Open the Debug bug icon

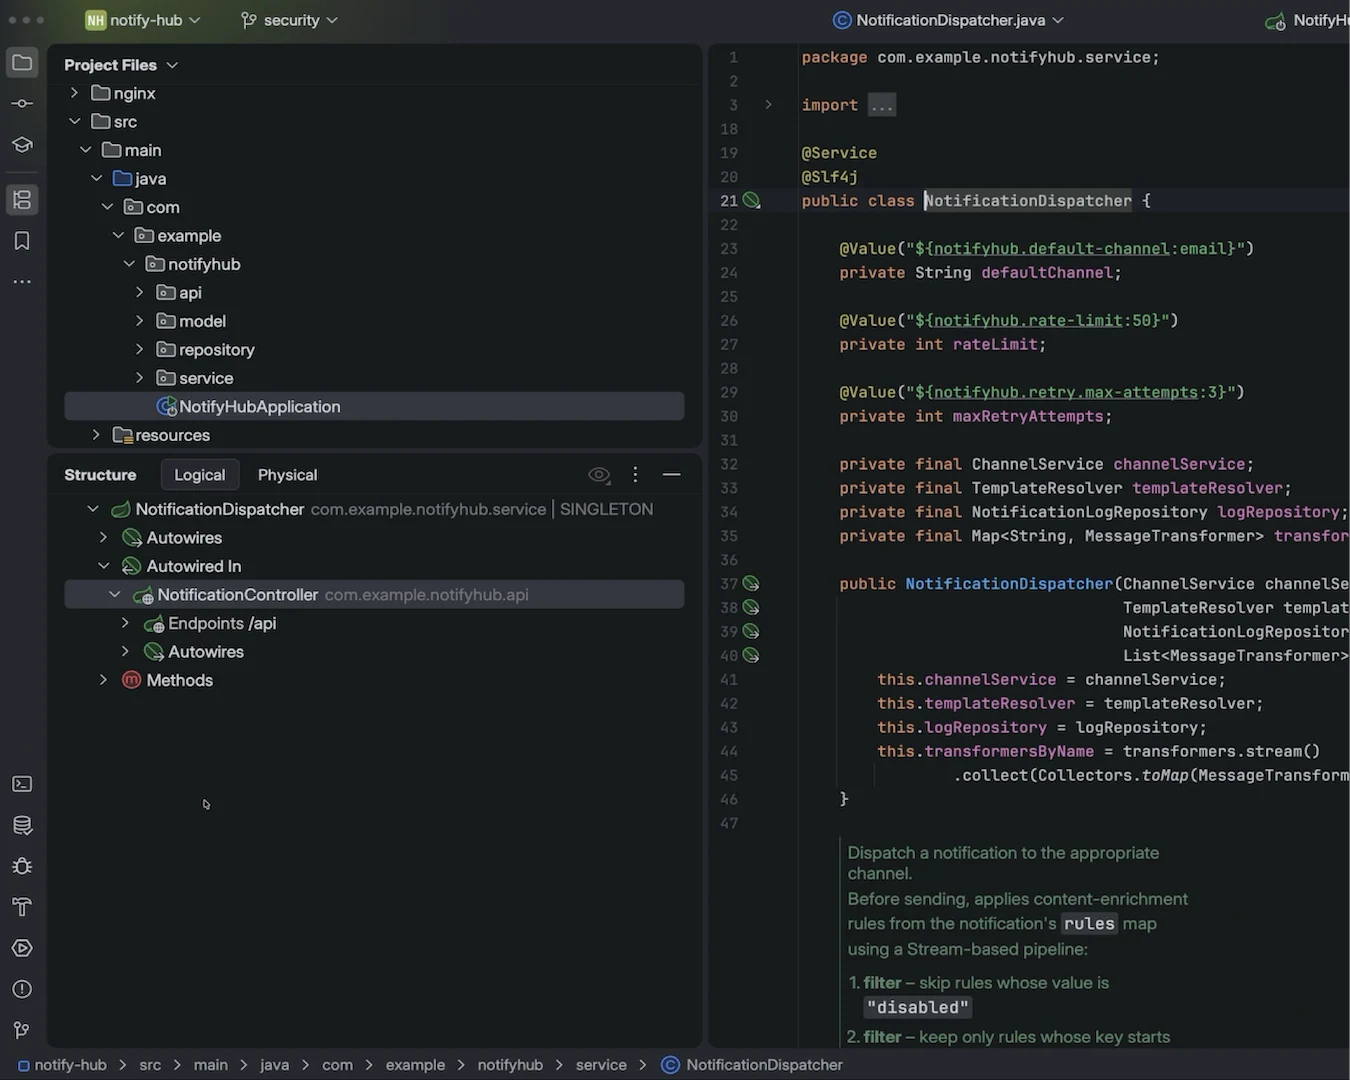coord(22,866)
